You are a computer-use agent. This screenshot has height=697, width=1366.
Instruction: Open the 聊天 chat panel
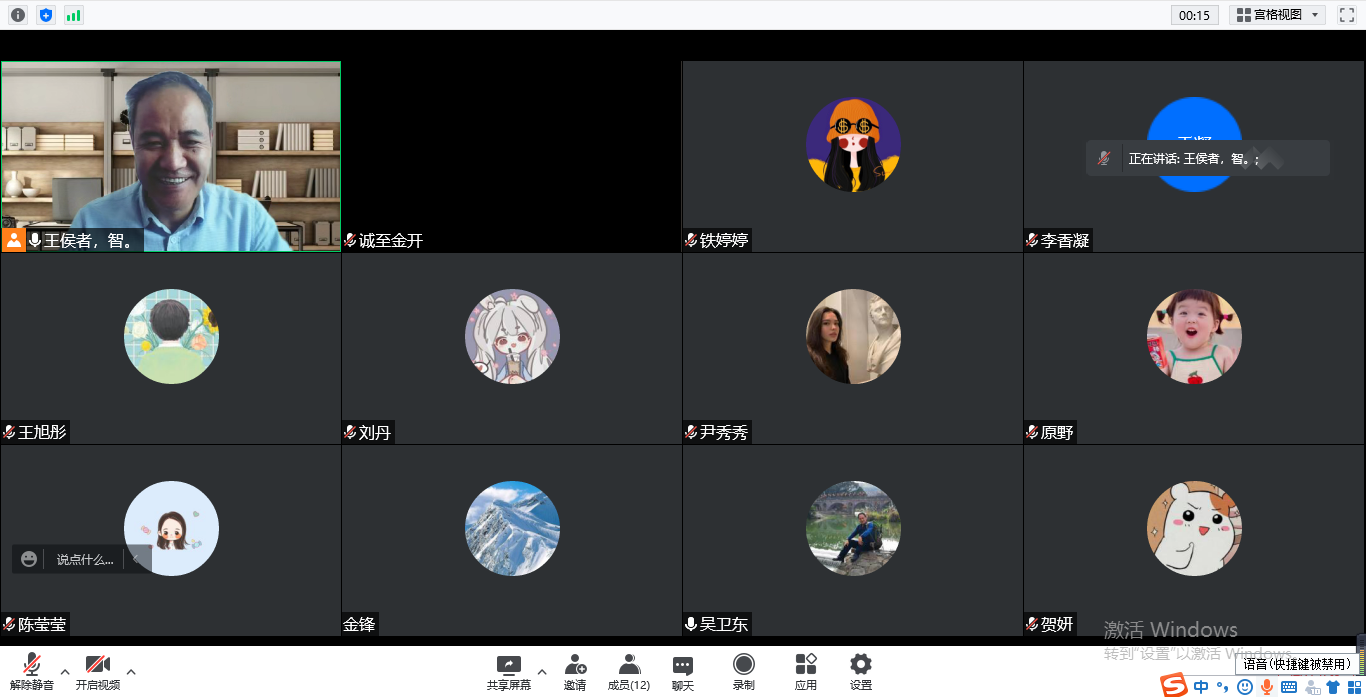[683, 672]
